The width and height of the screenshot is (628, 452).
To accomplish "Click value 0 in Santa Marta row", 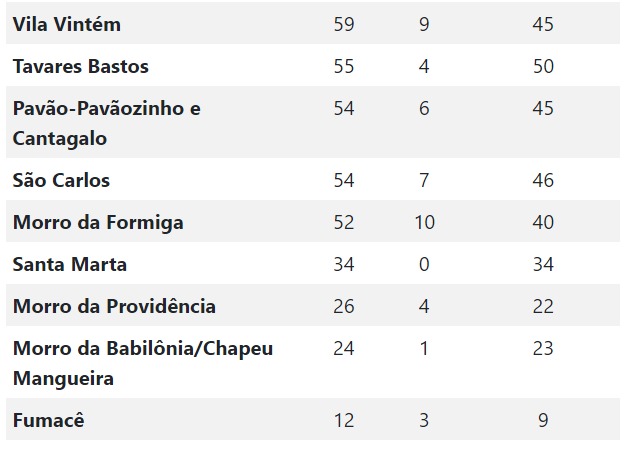I will tap(424, 265).
